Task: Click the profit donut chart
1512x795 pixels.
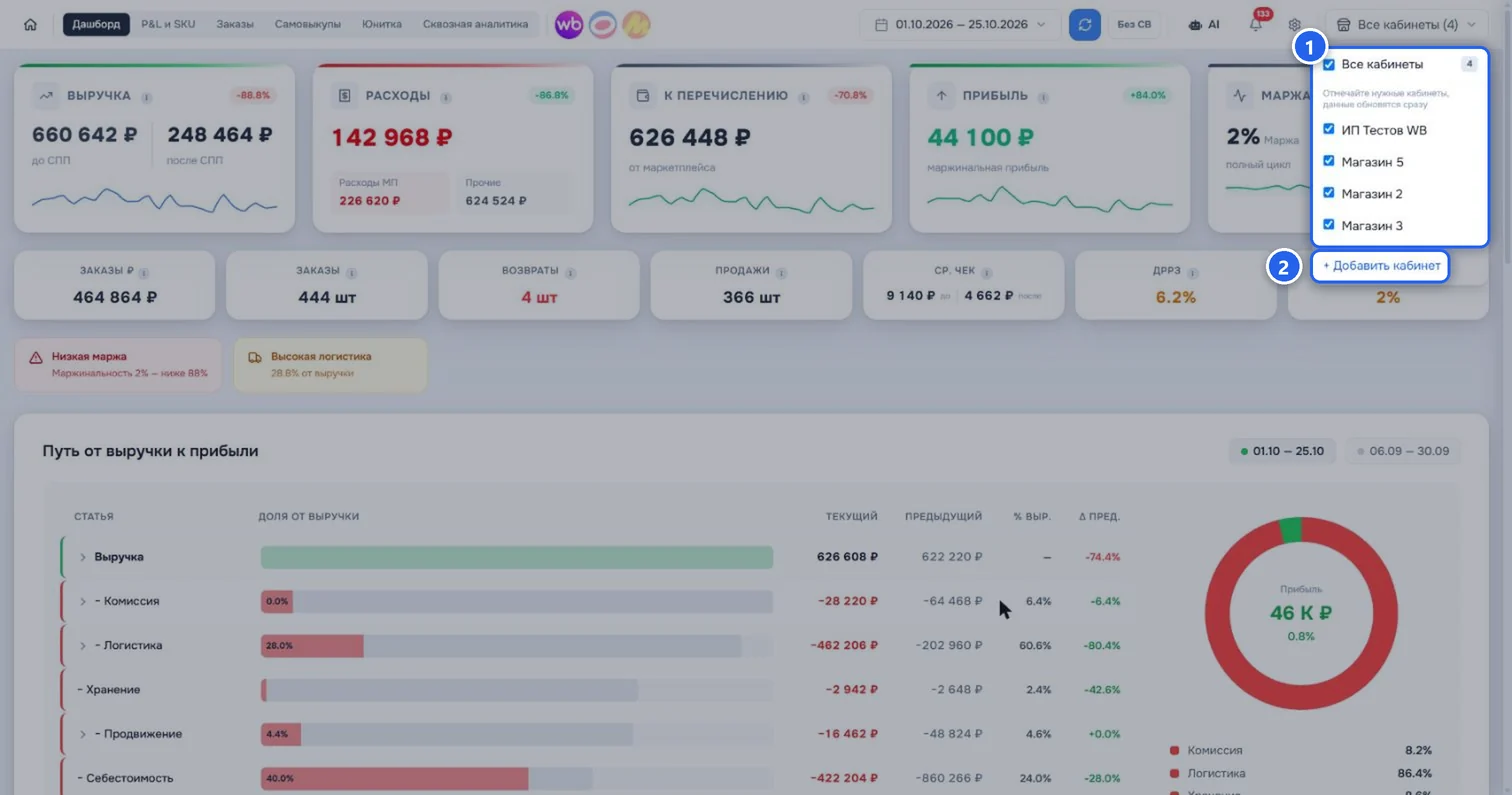Action: pyautogui.click(x=1301, y=613)
